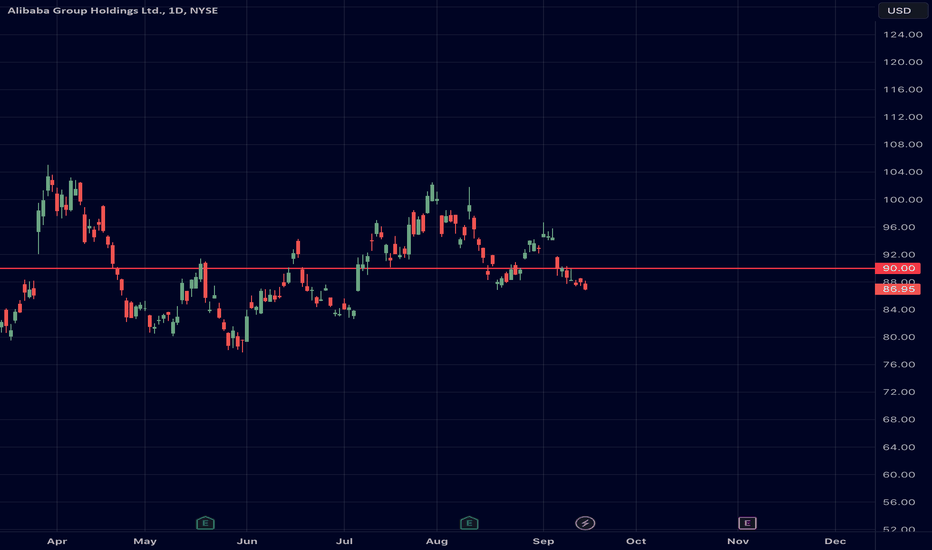
Task: Click the pink upcoming earnings E marker in November
Action: click(747, 523)
